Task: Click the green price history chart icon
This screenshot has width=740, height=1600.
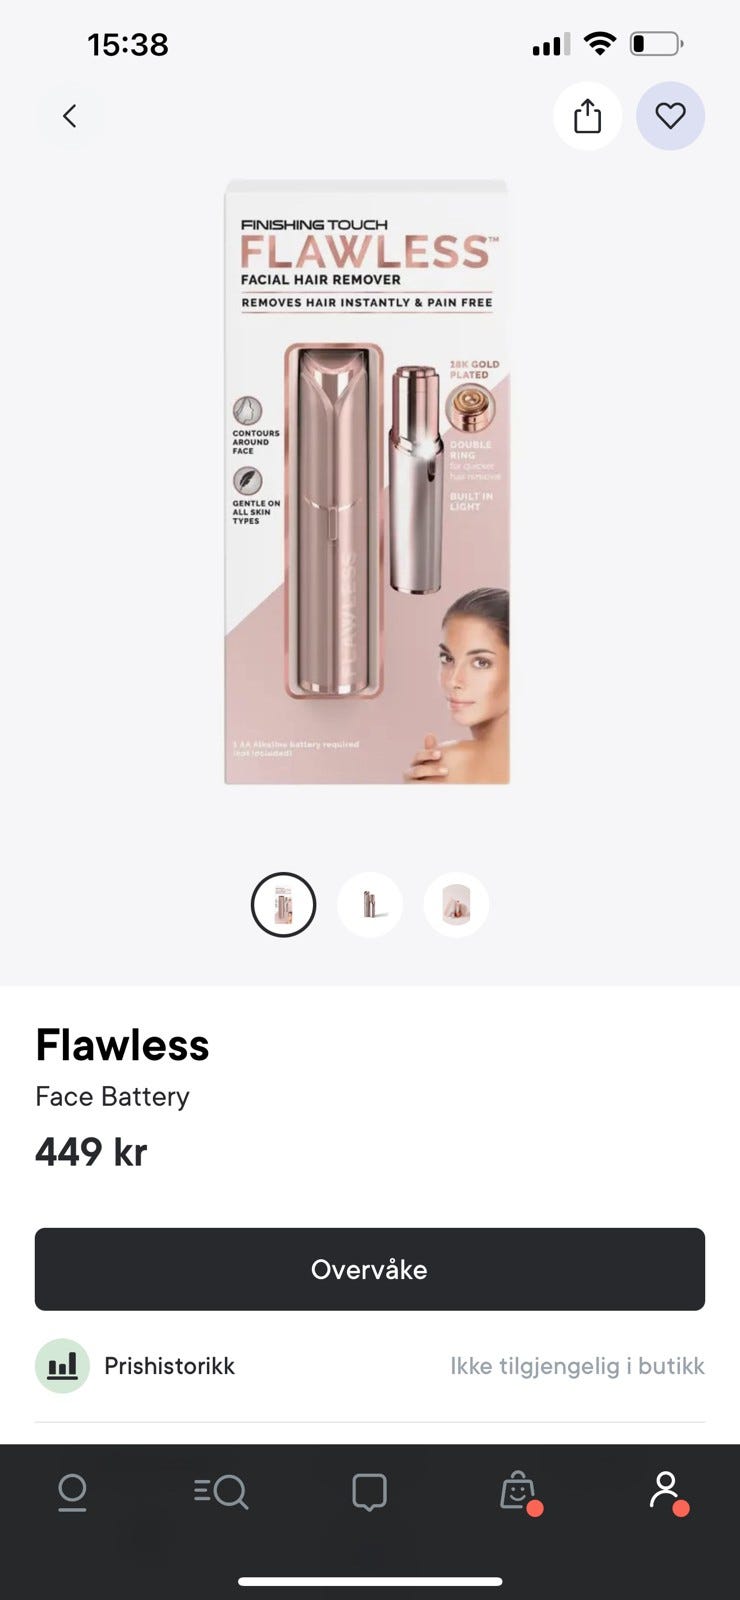Action: click(x=62, y=1366)
